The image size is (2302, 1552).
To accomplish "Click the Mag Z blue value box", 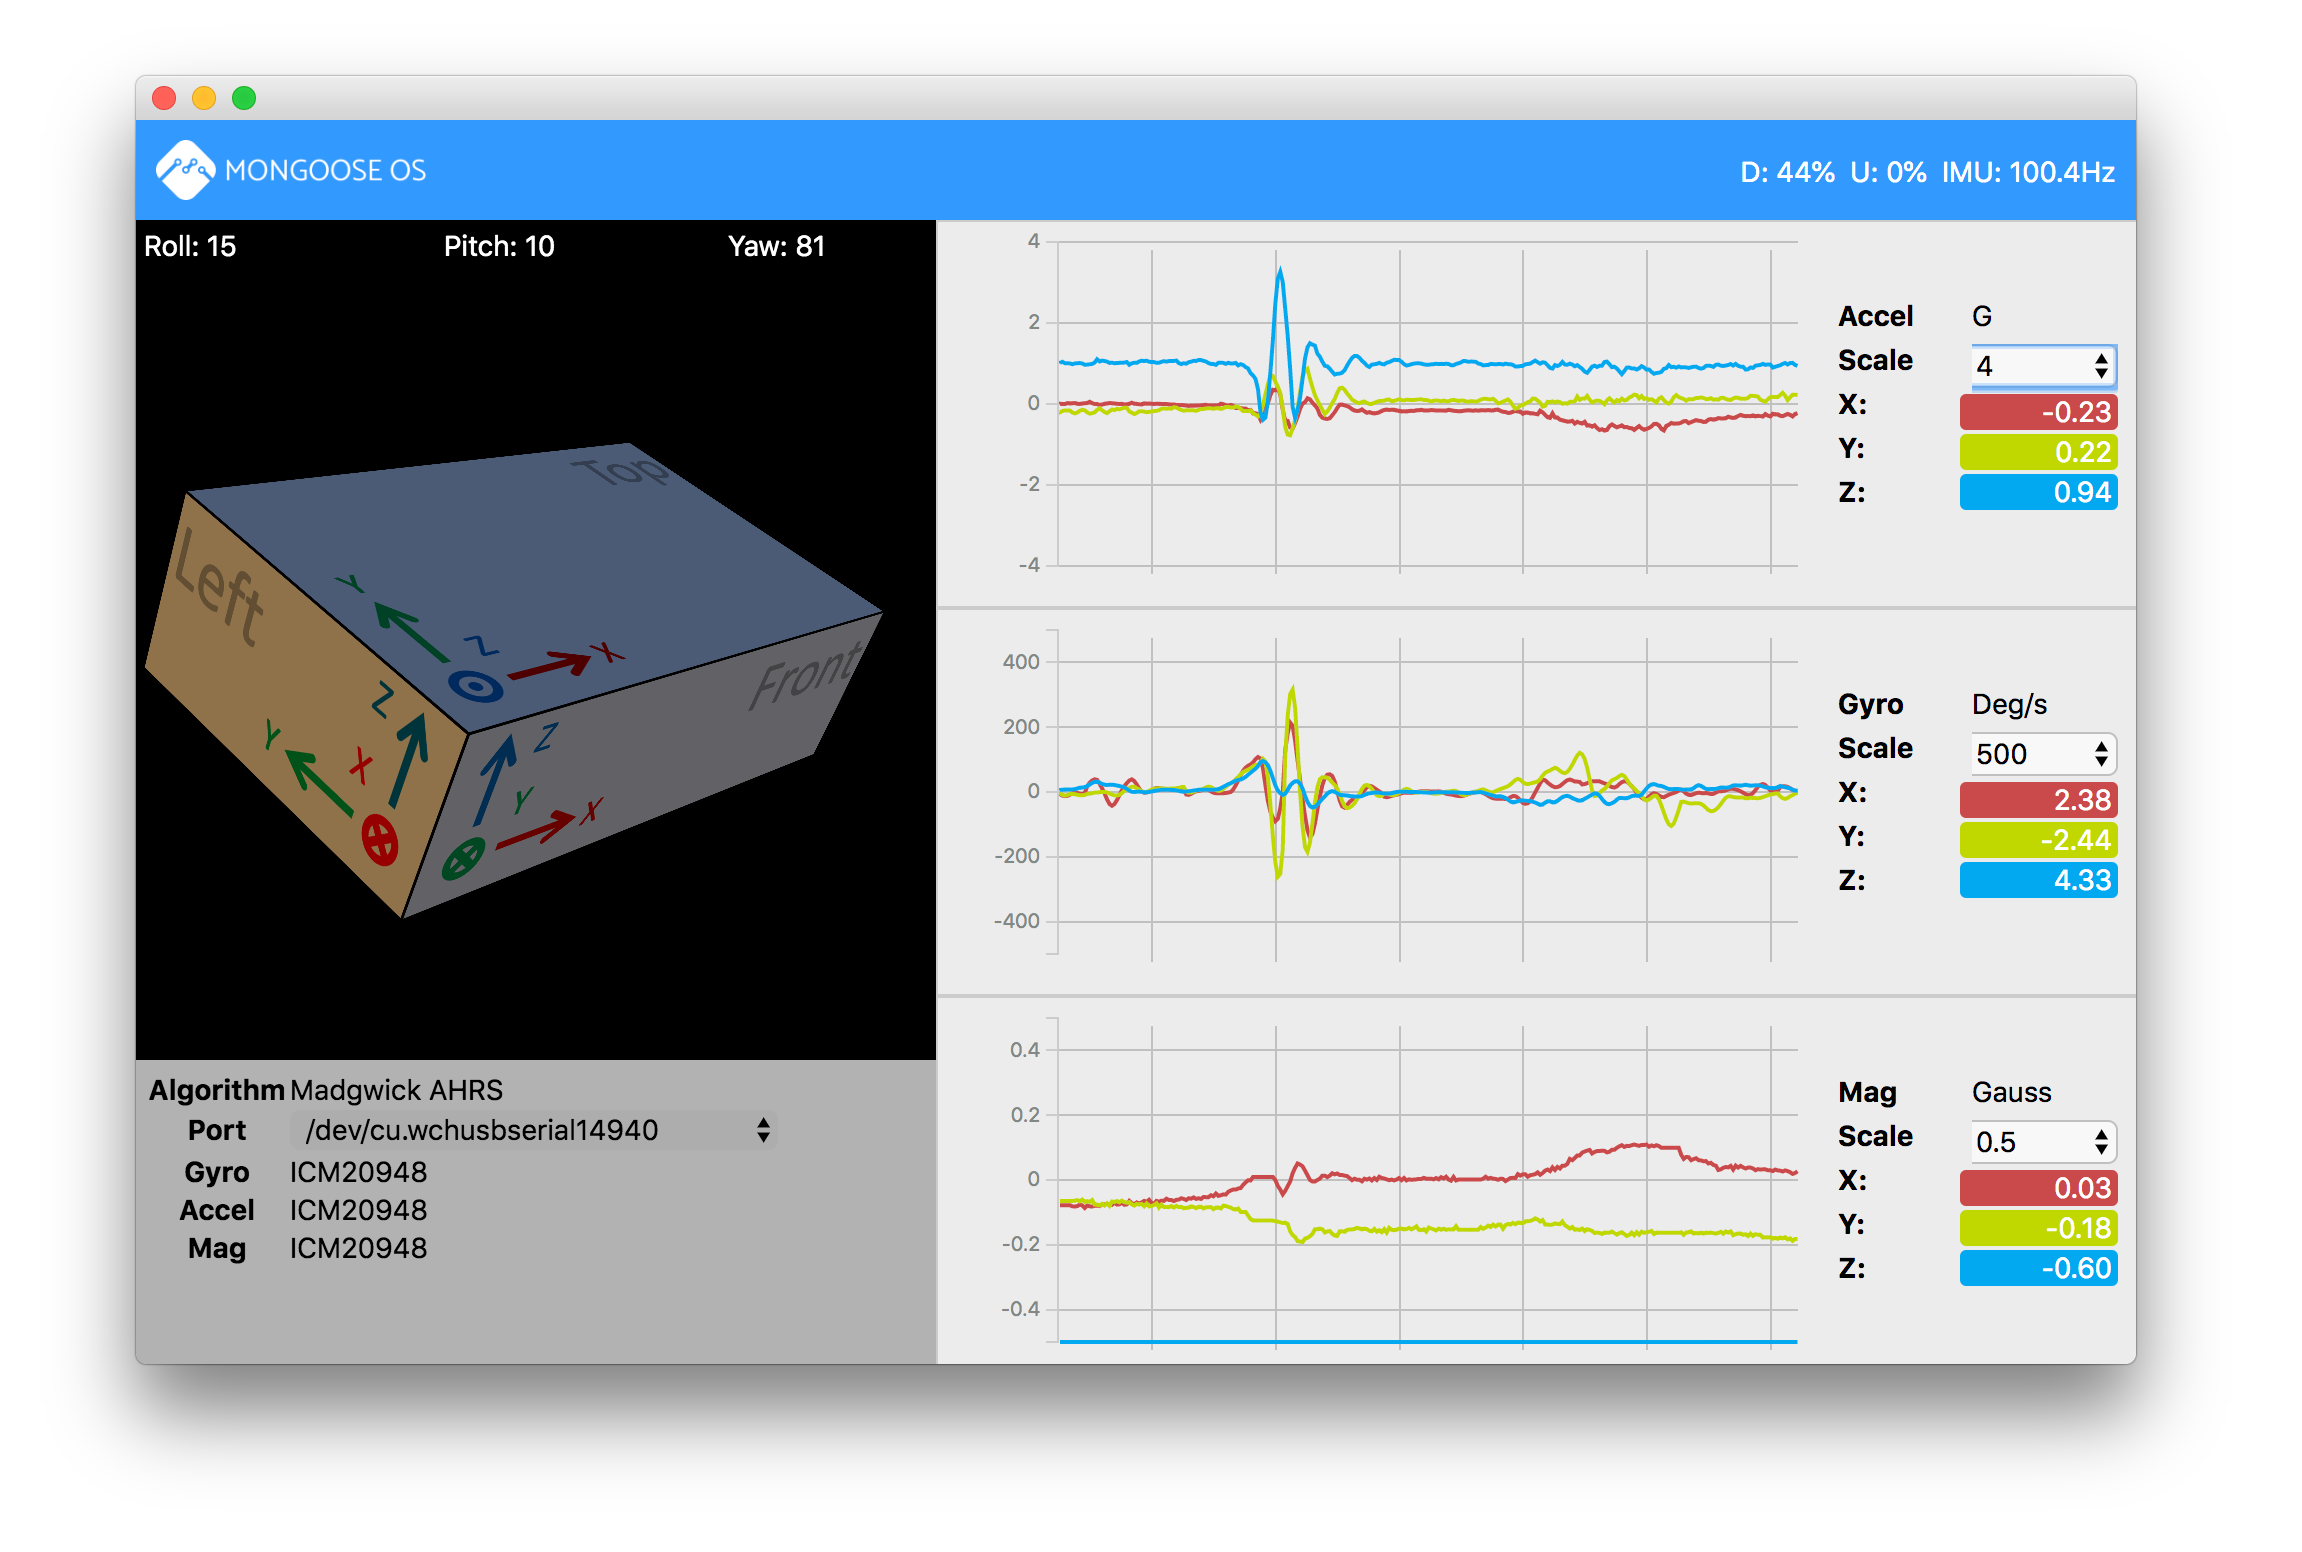I will click(2038, 1268).
